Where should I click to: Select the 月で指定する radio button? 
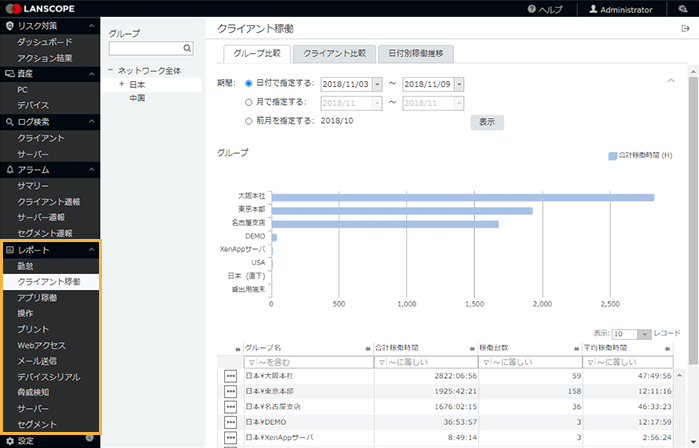249,102
